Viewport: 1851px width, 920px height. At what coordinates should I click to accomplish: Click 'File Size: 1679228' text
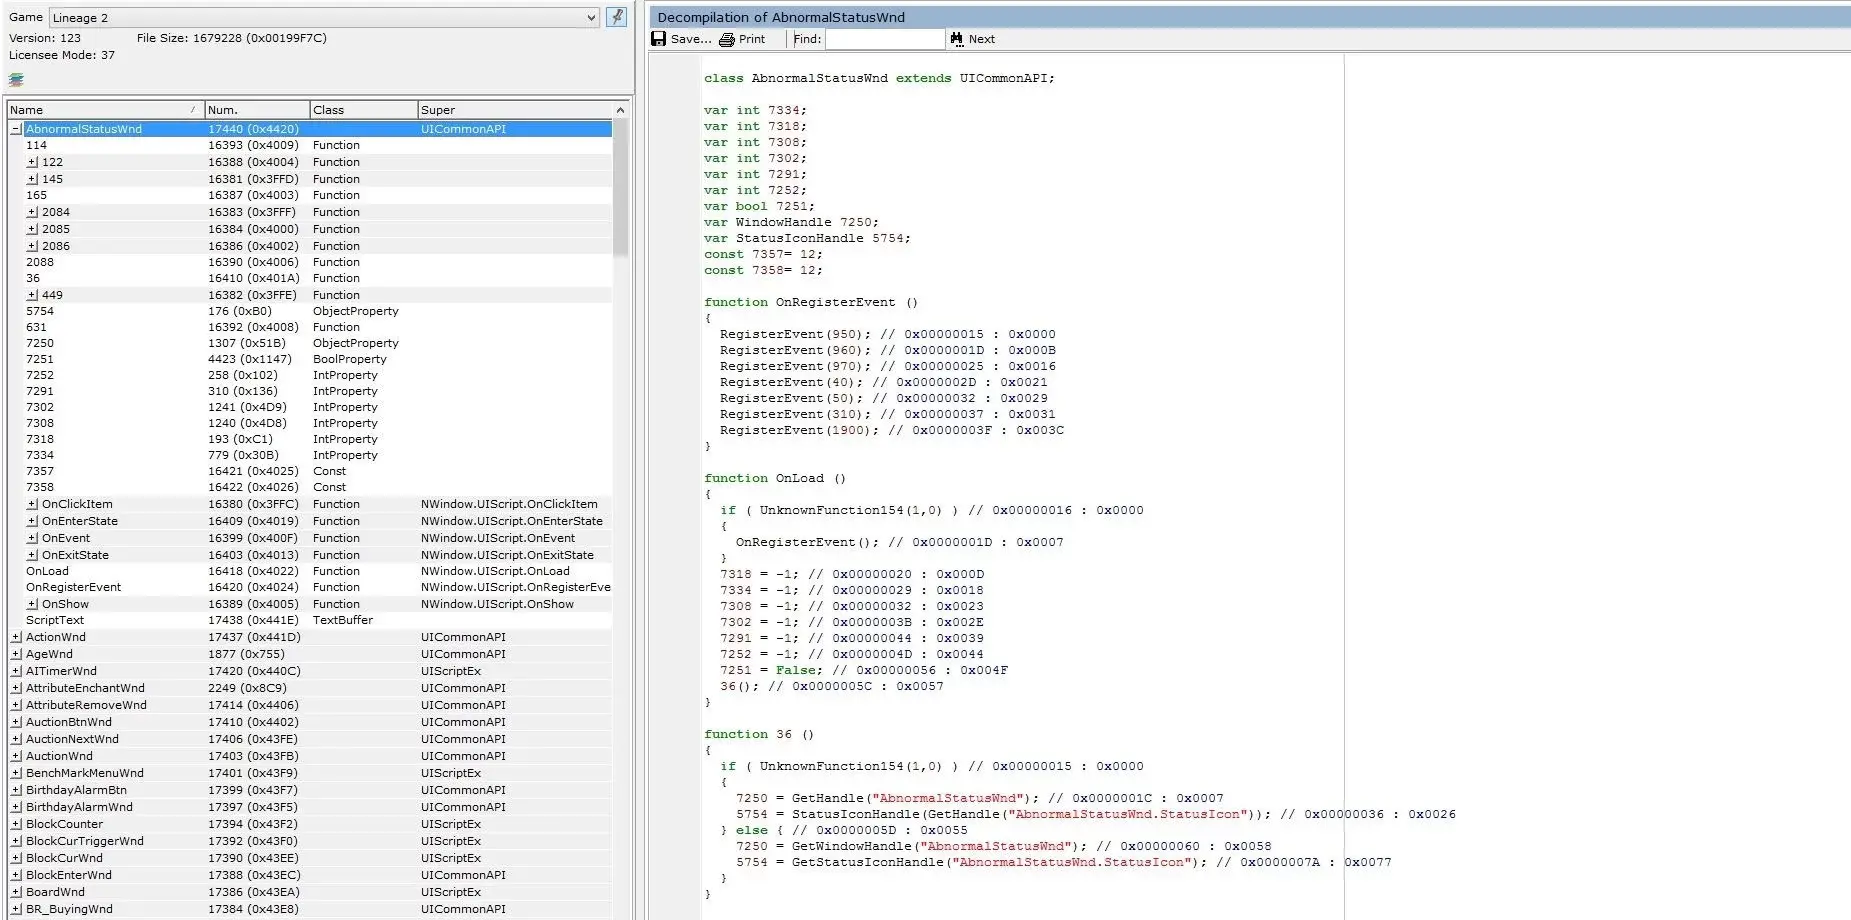[x=232, y=38]
